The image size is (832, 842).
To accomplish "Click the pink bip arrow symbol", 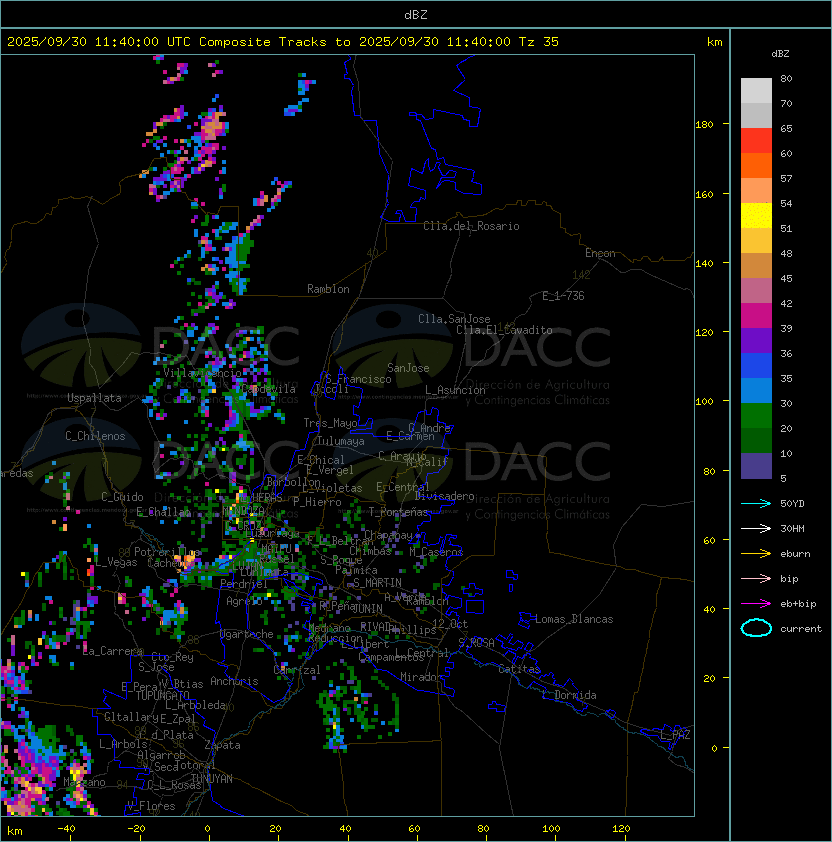I will 756,579.
